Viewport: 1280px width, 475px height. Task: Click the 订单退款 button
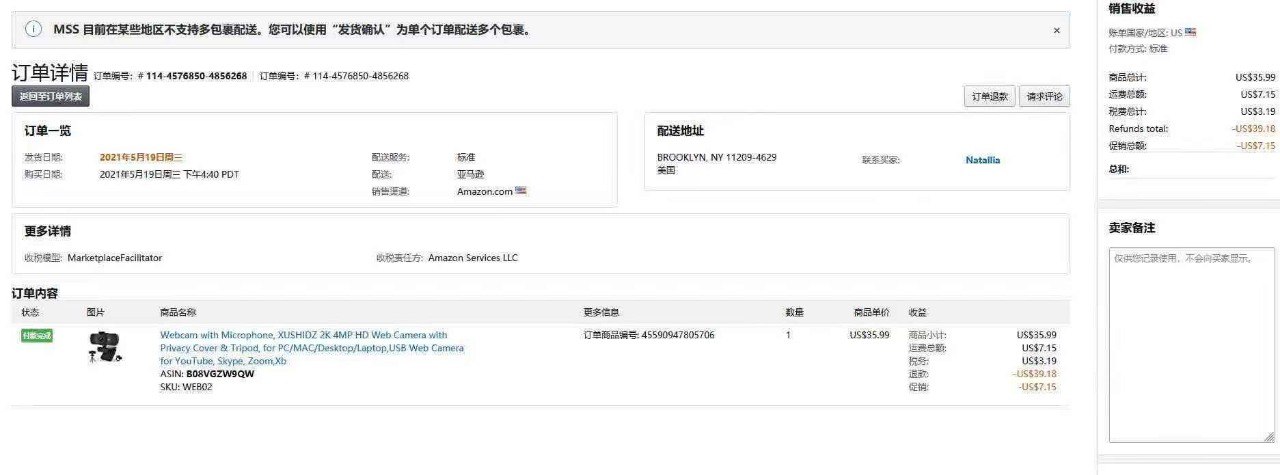click(x=990, y=97)
